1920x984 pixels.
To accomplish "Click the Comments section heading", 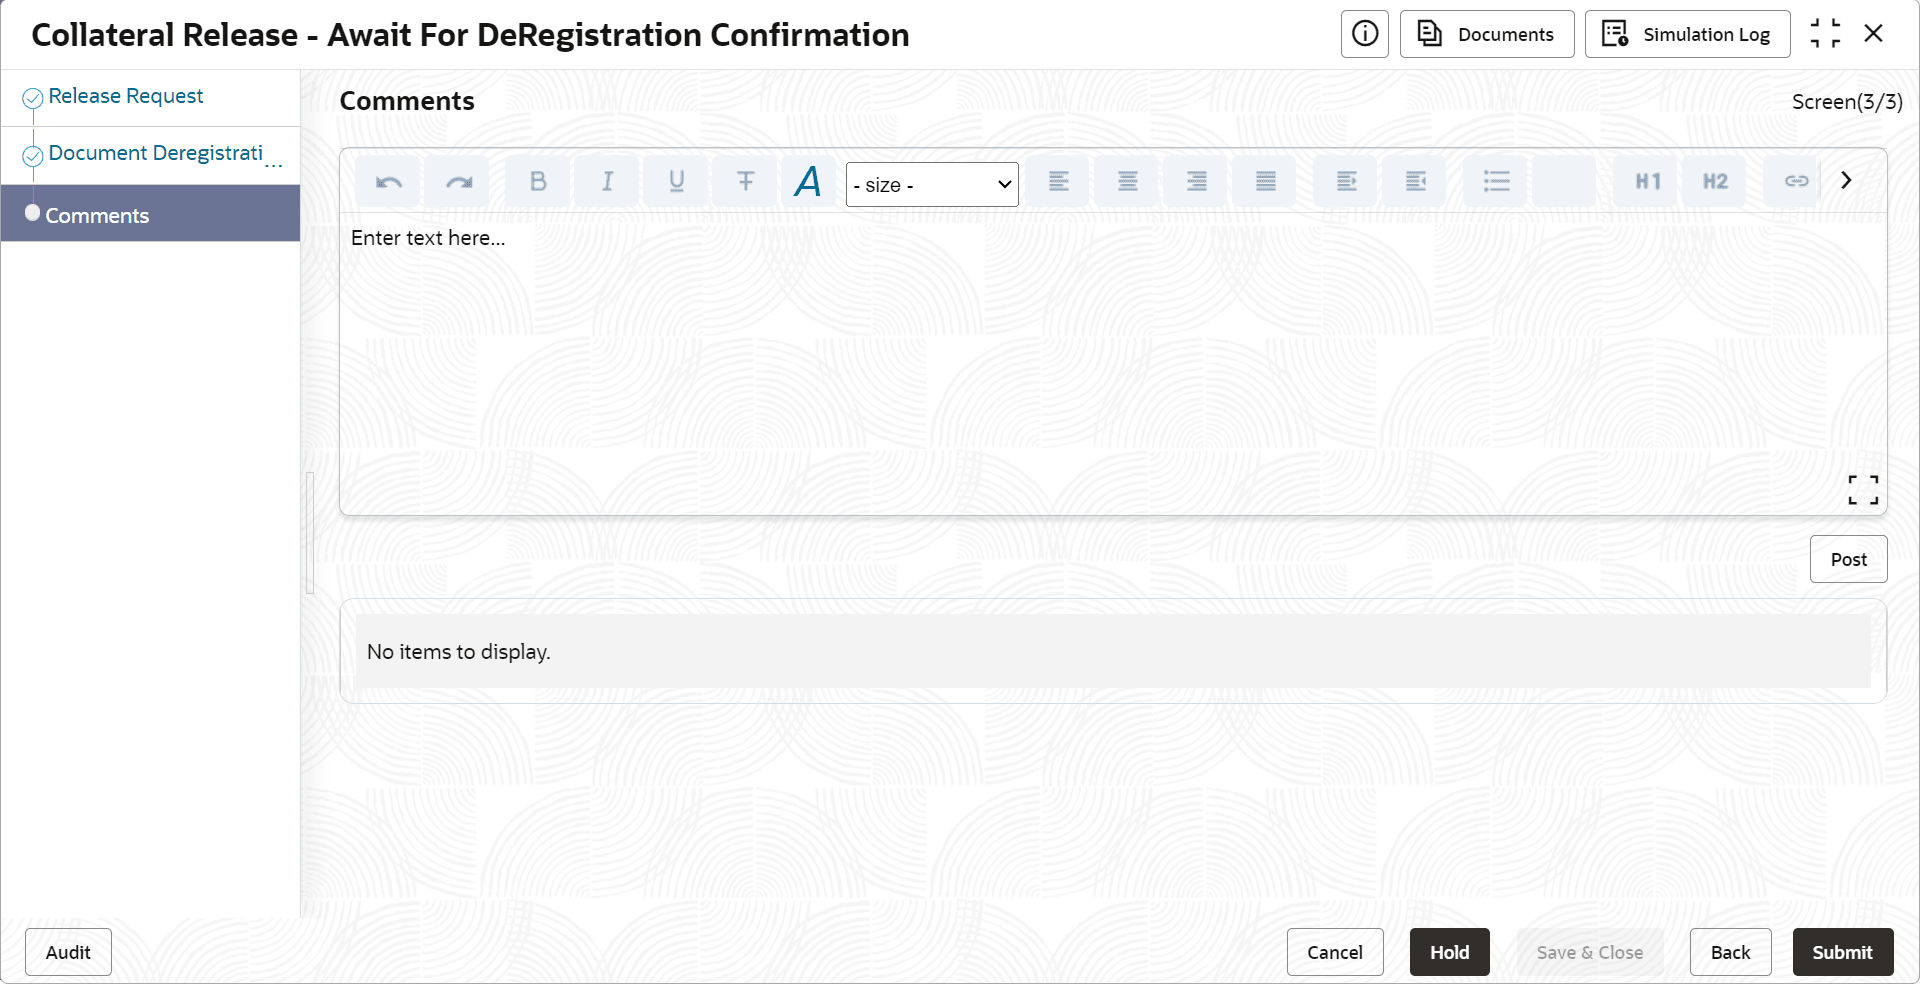I will click(407, 101).
